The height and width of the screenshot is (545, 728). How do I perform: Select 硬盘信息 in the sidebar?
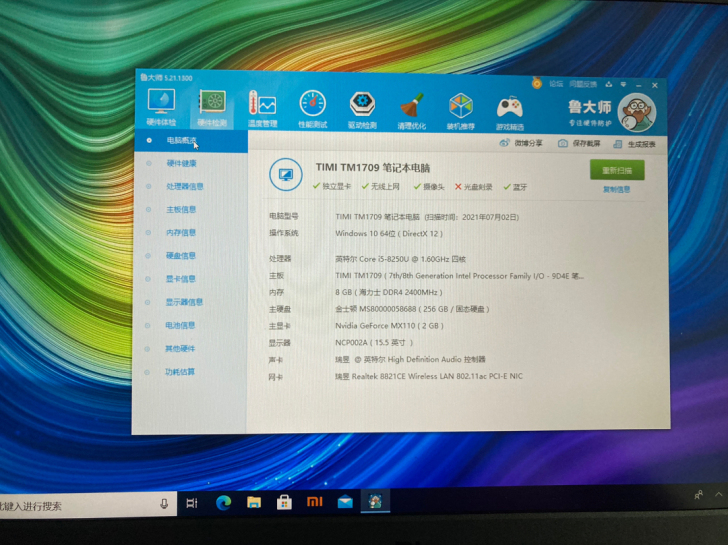(x=181, y=256)
